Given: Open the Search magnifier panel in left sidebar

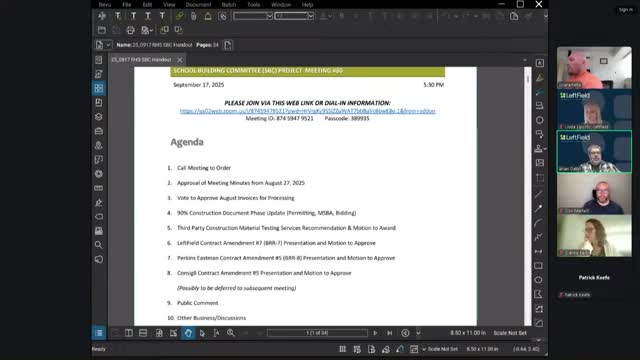Looking at the screenshot, I should tap(99, 245).
